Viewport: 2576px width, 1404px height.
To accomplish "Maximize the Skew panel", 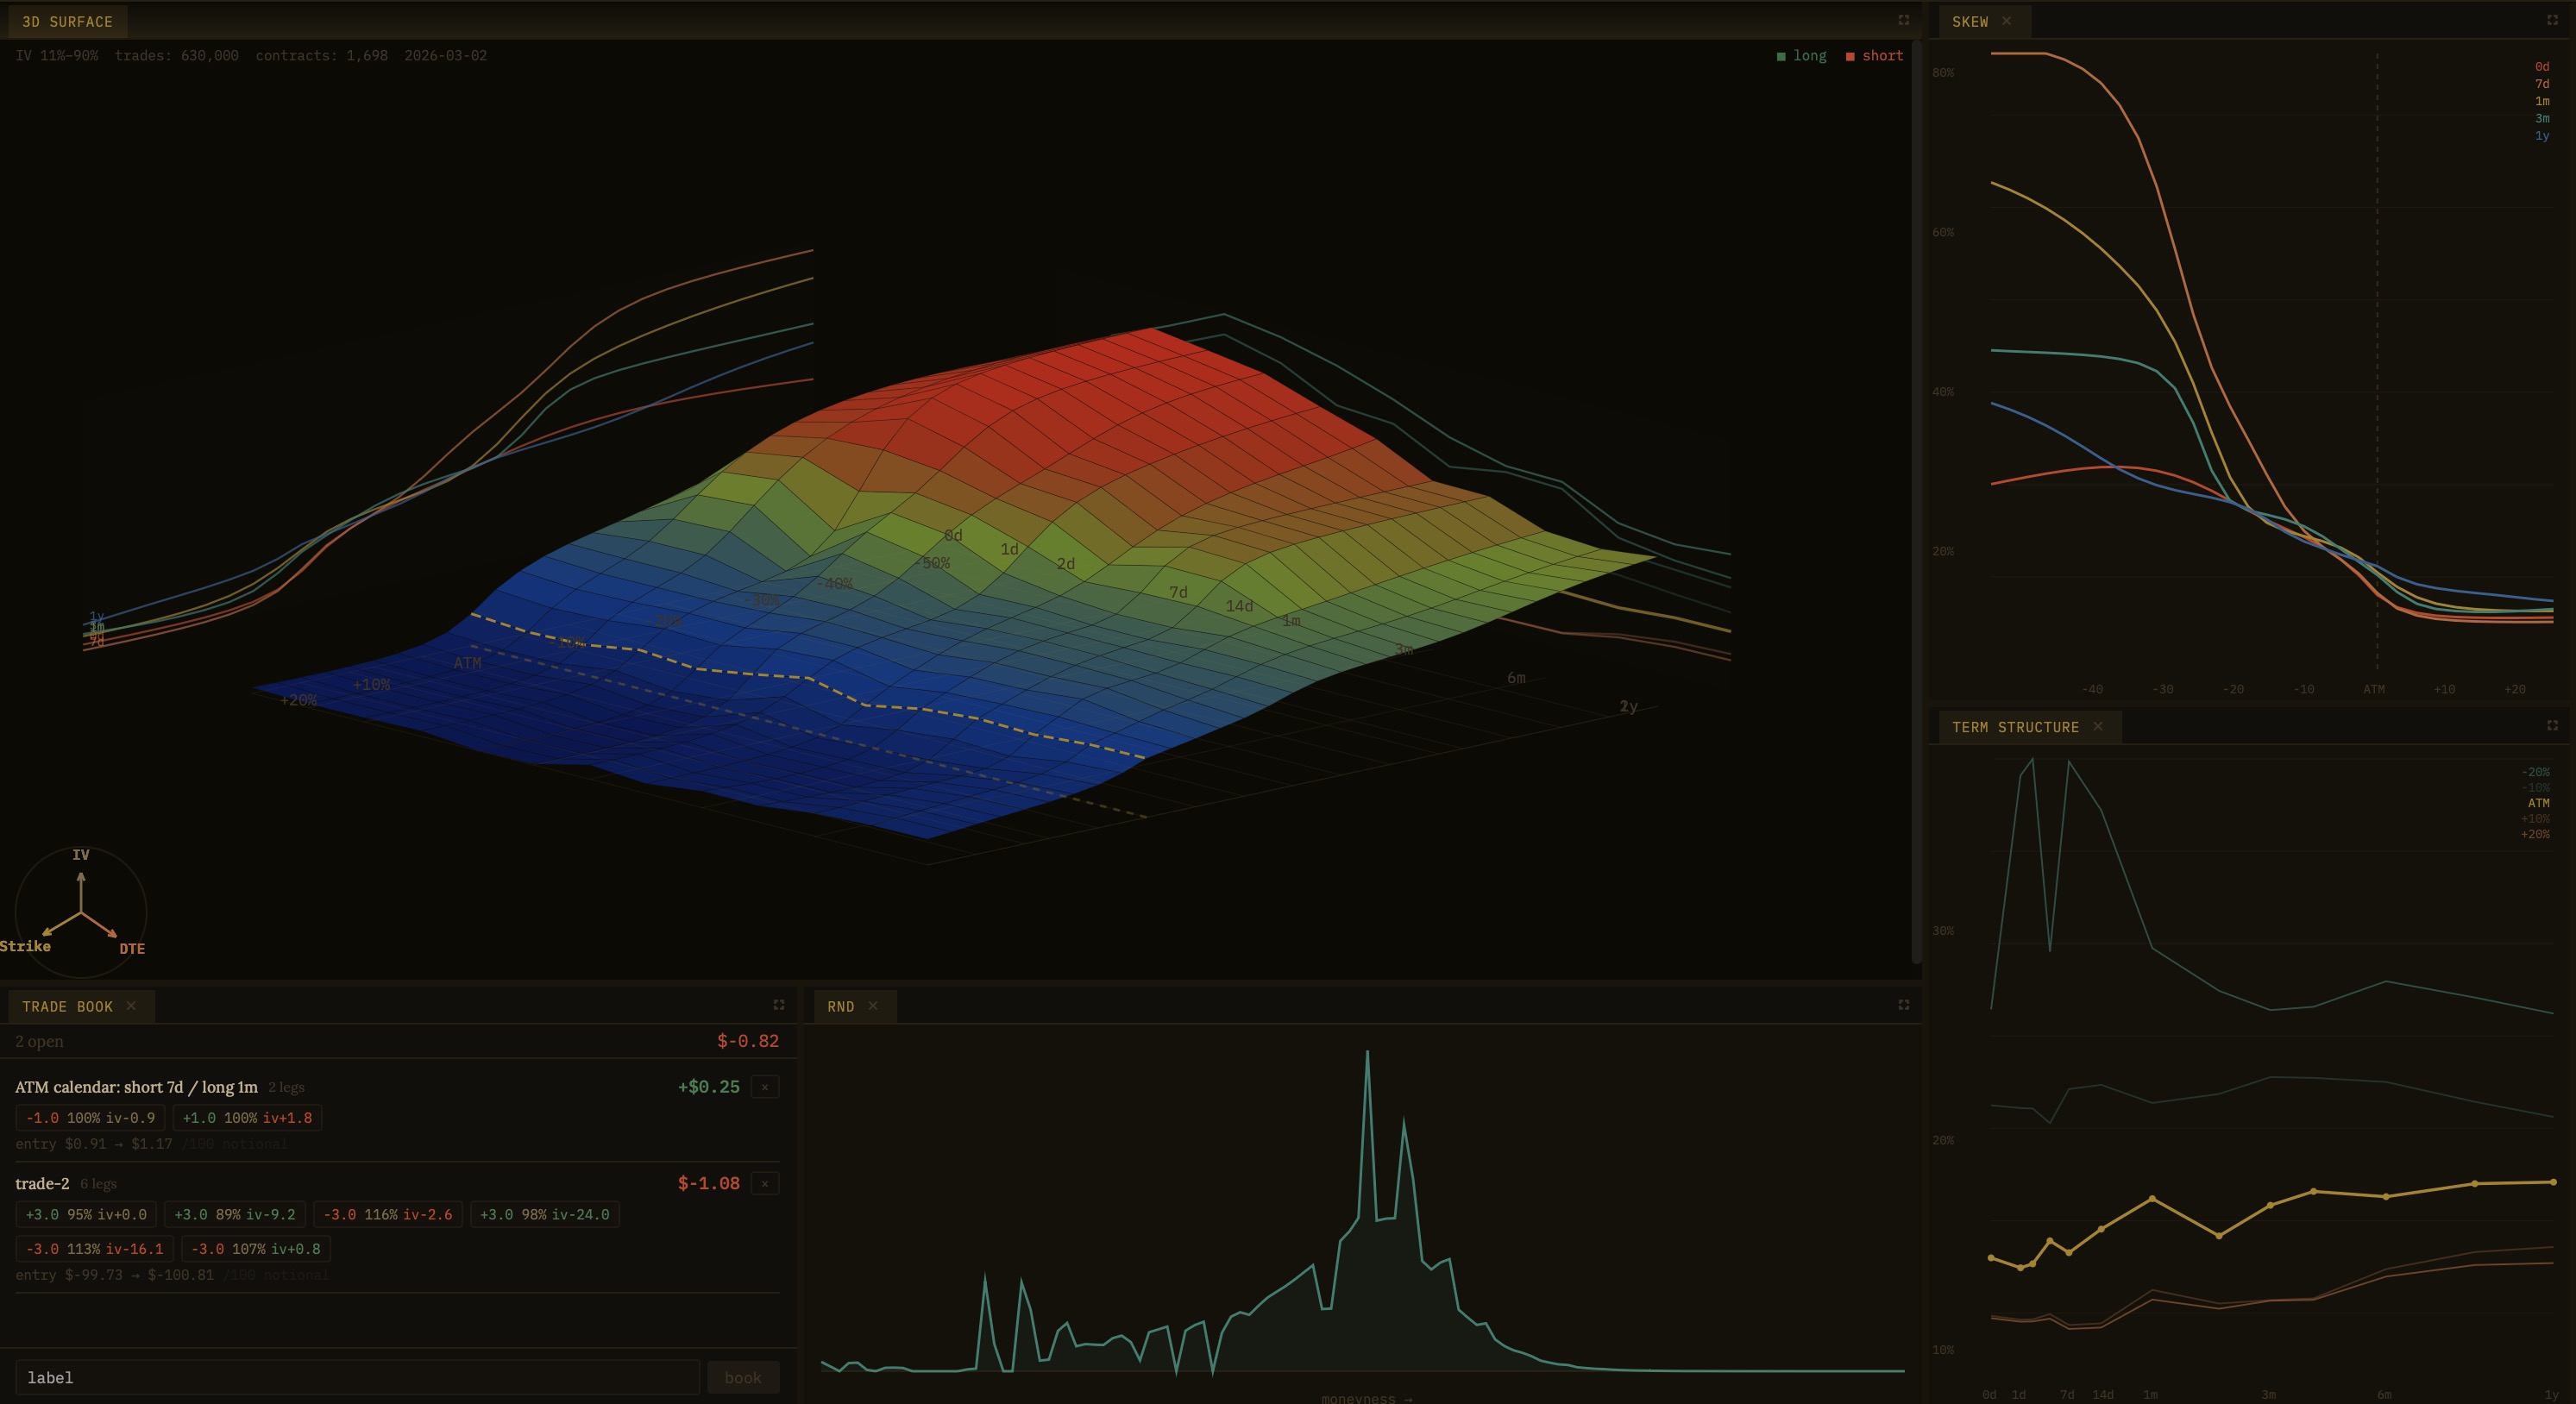I will (x=2552, y=20).
